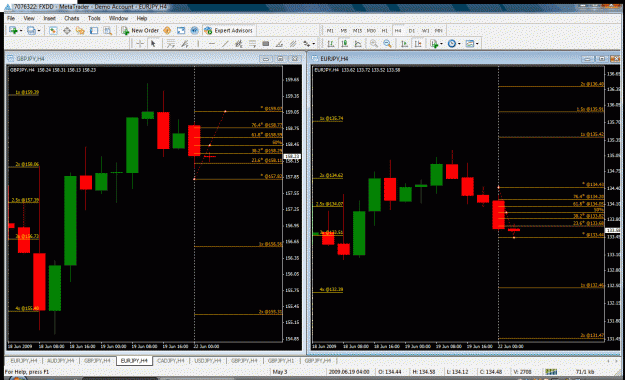
Task: Open the chart Templates icon
Action: point(470,43)
